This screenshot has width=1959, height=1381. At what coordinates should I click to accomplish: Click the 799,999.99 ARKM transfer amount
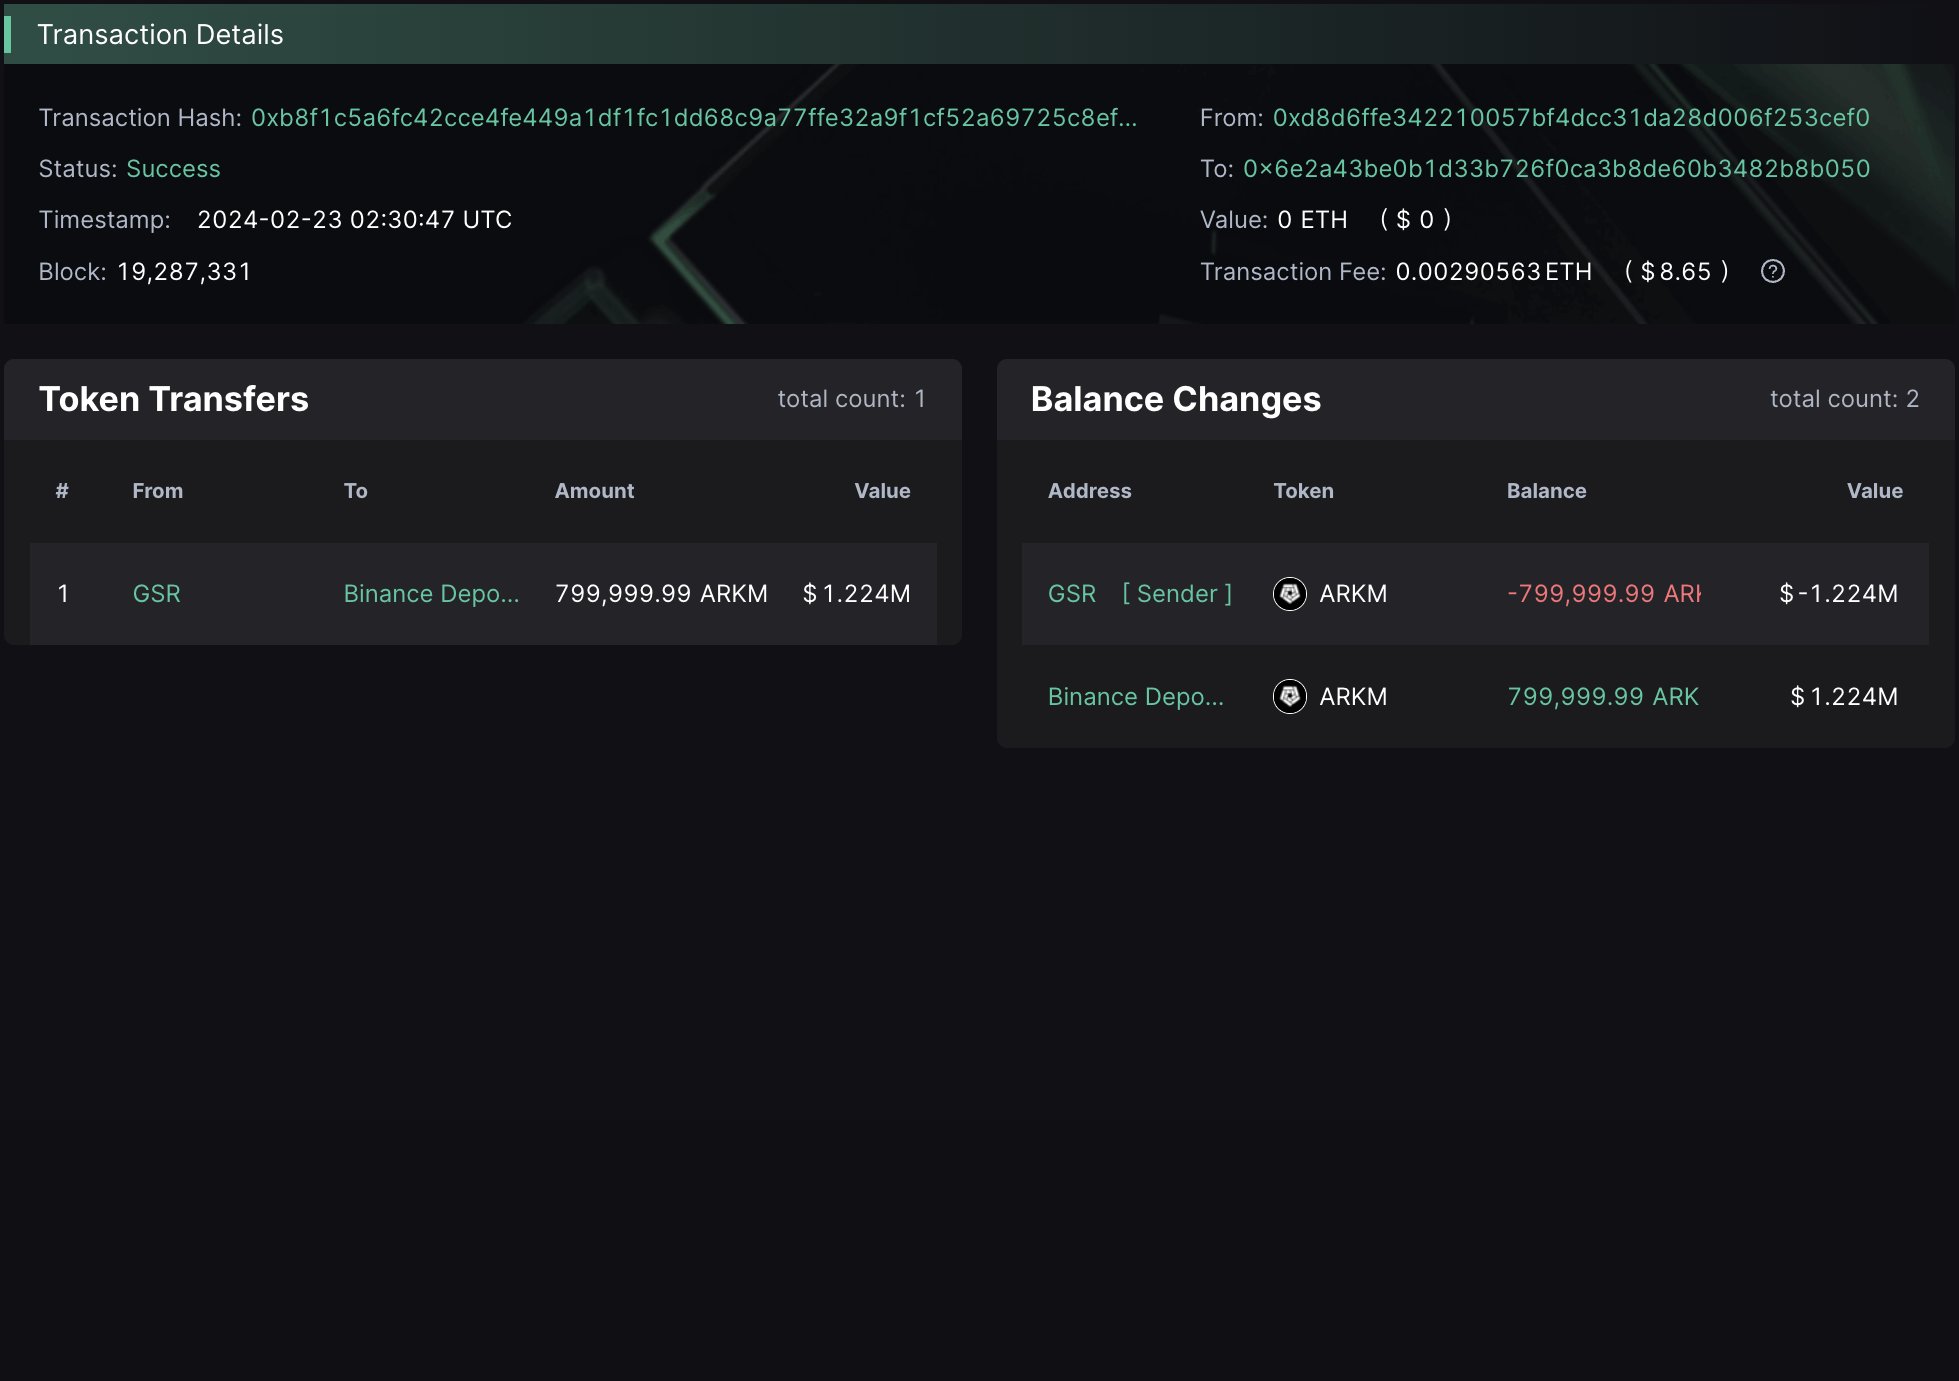[661, 594]
